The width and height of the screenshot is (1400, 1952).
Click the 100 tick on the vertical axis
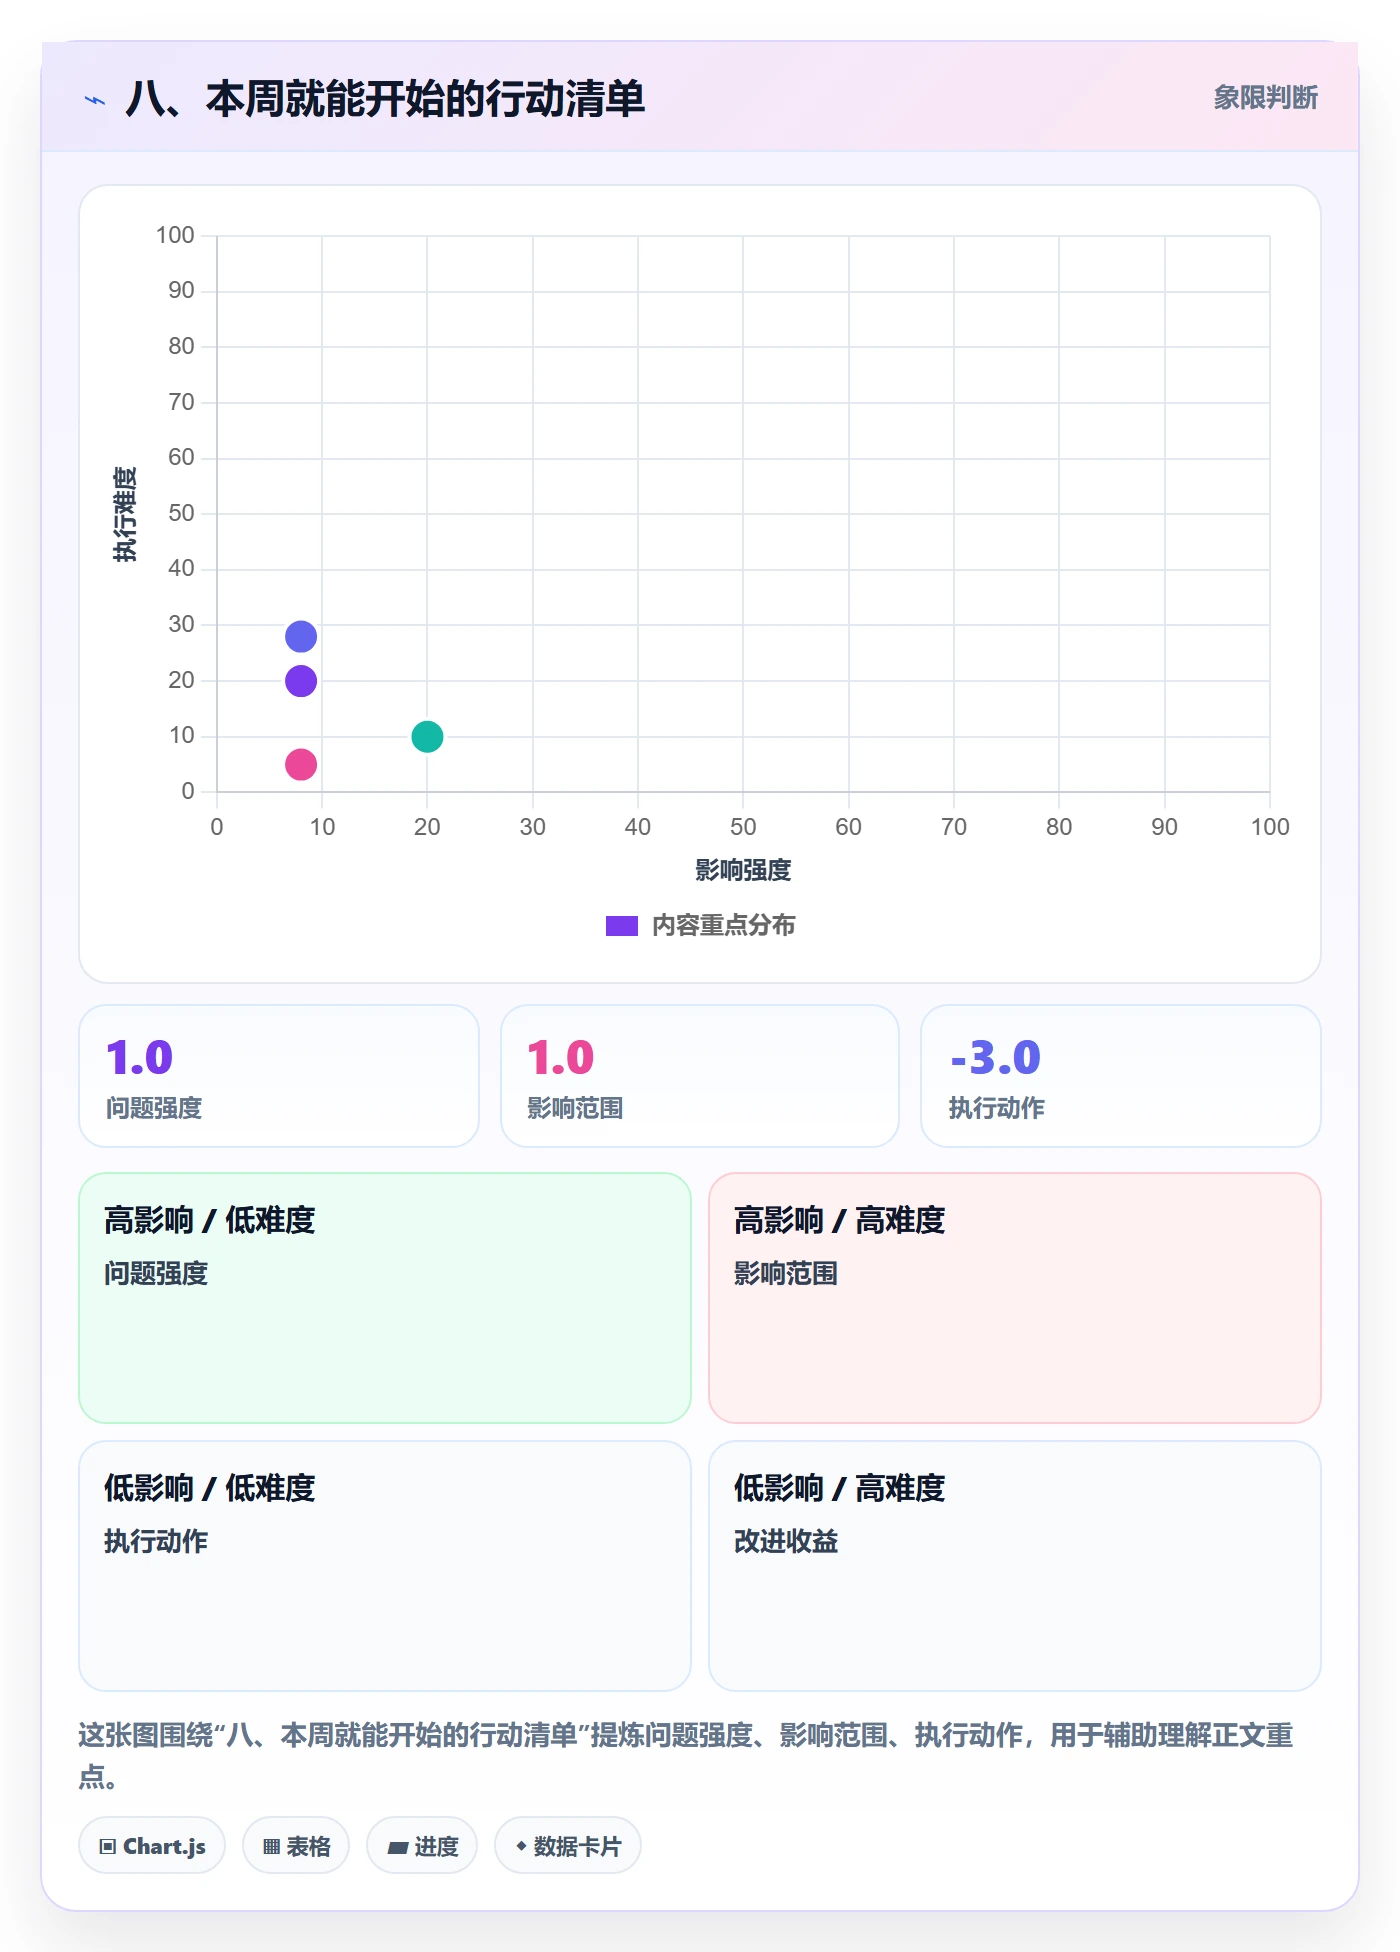(x=175, y=235)
